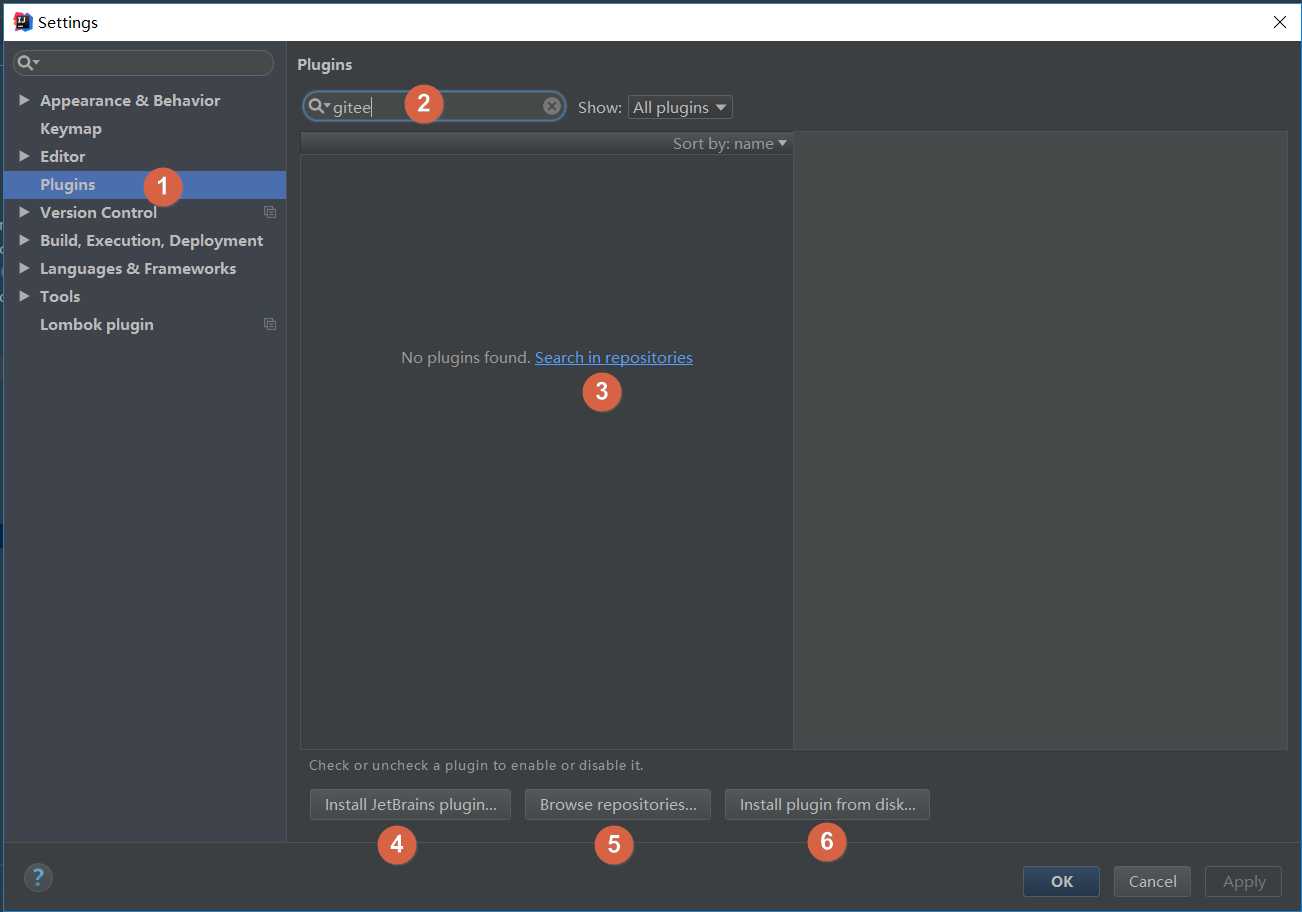Click Install plugin from disk button
Image resolution: width=1302 pixels, height=912 pixels.
[x=827, y=805]
